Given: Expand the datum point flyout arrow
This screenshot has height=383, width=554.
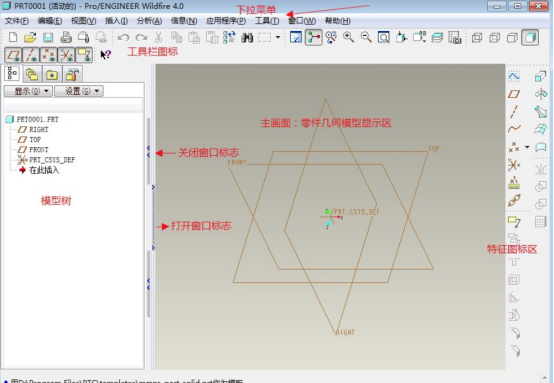Looking at the screenshot, I should [x=527, y=147].
